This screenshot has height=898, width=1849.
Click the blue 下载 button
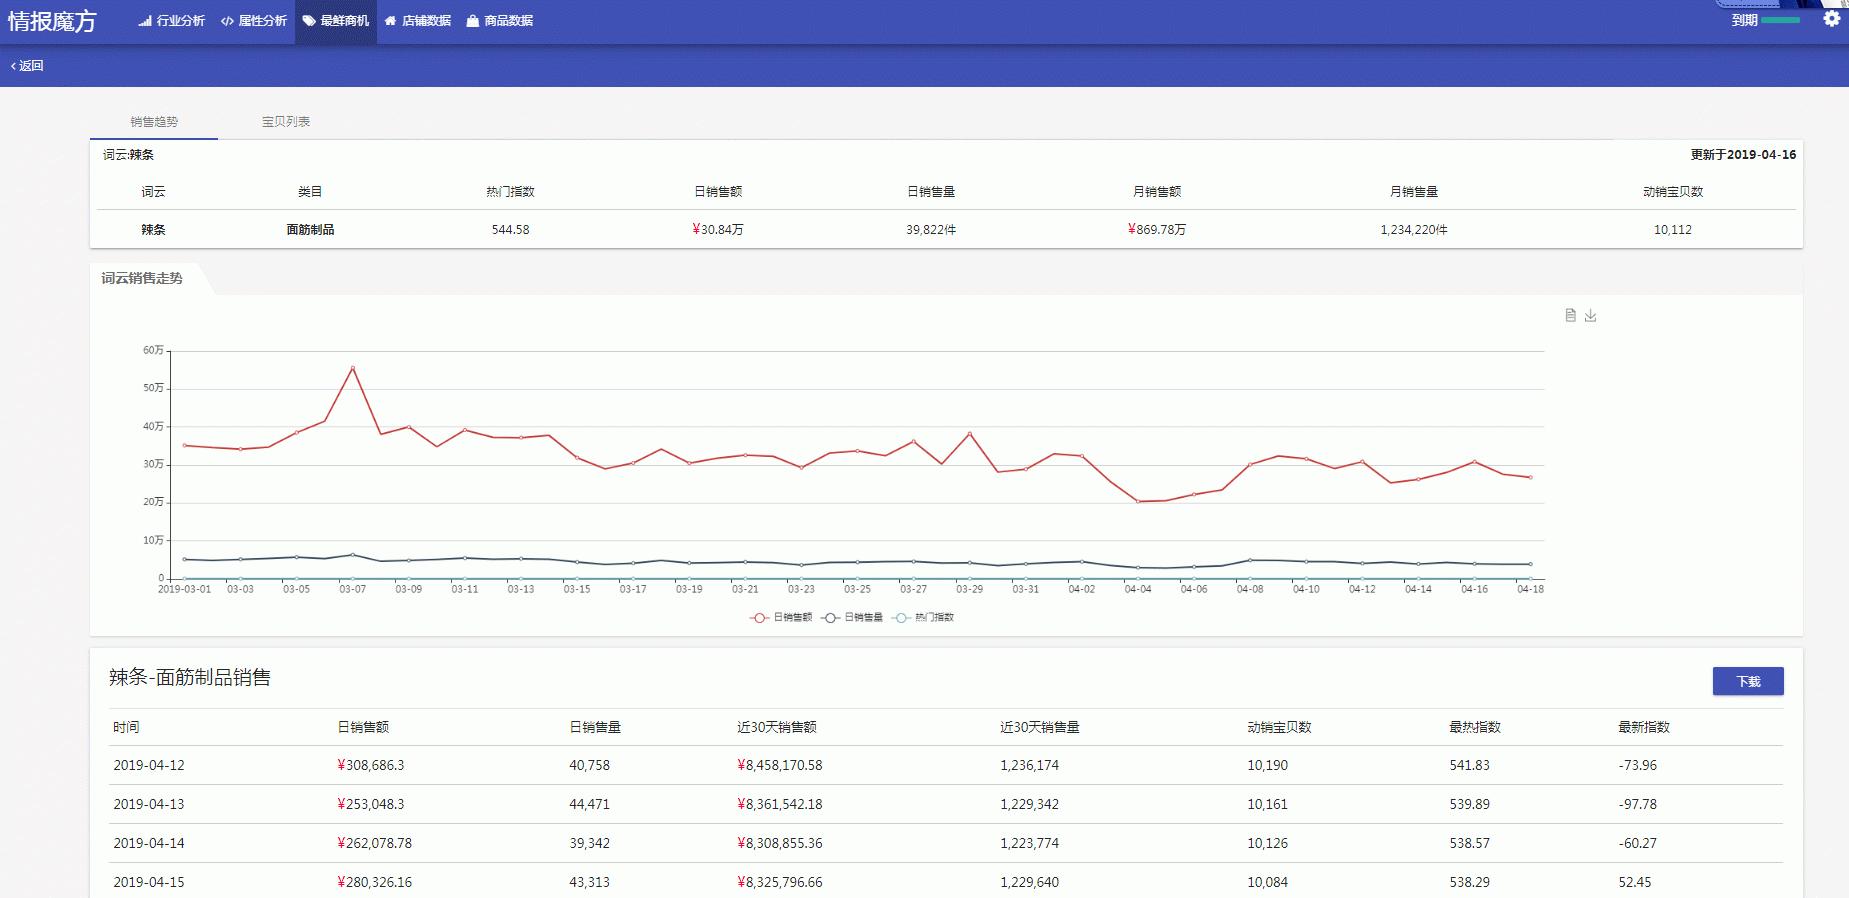click(1747, 681)
